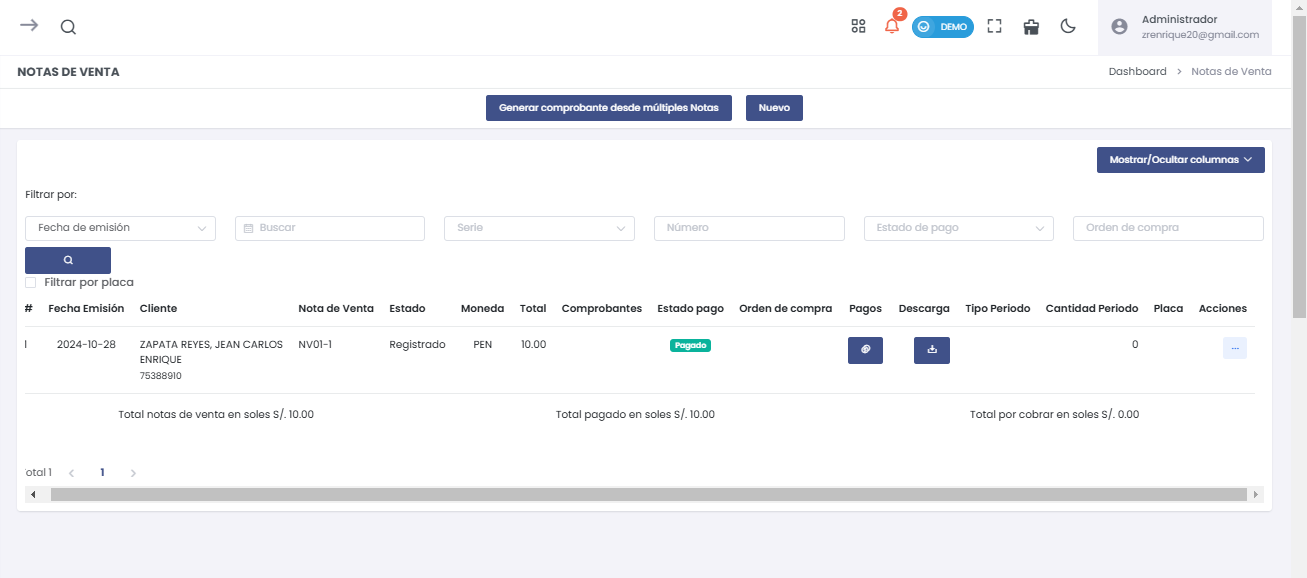Viewport: 1307px width, 578px height.
Task: Enable the Filtrar por placa checkbox
Action: click(31, 282)
